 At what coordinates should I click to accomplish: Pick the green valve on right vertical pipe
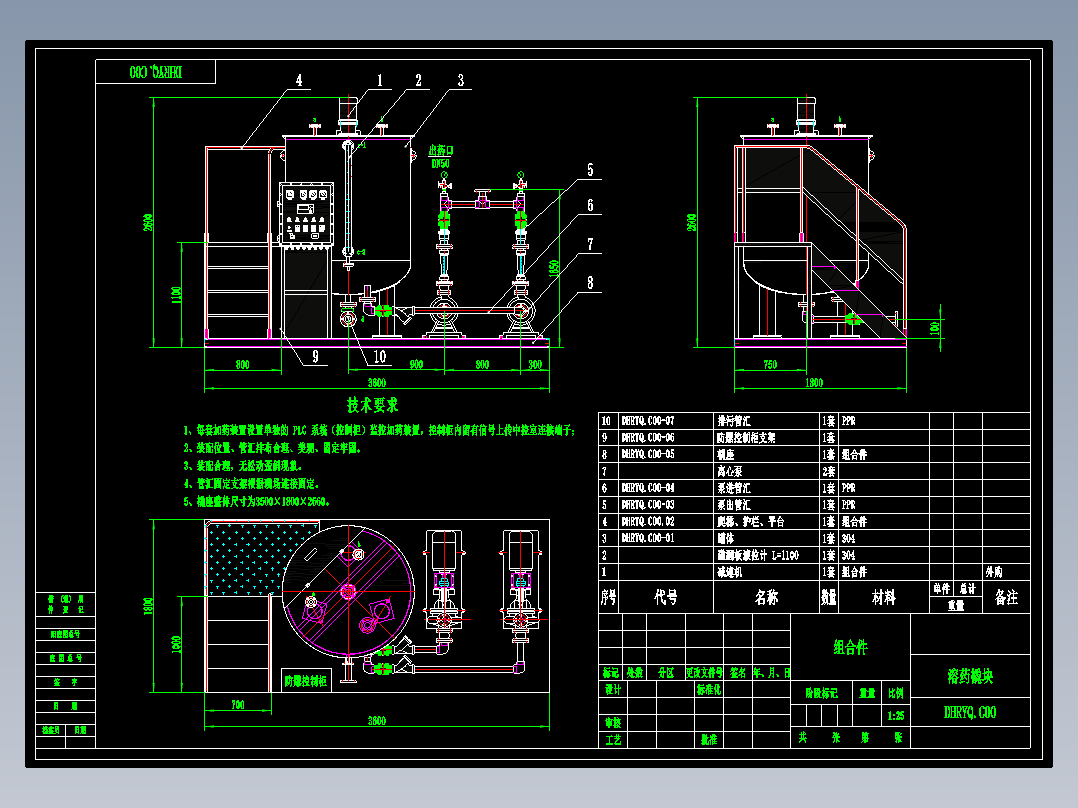click(x=520, y=219)
